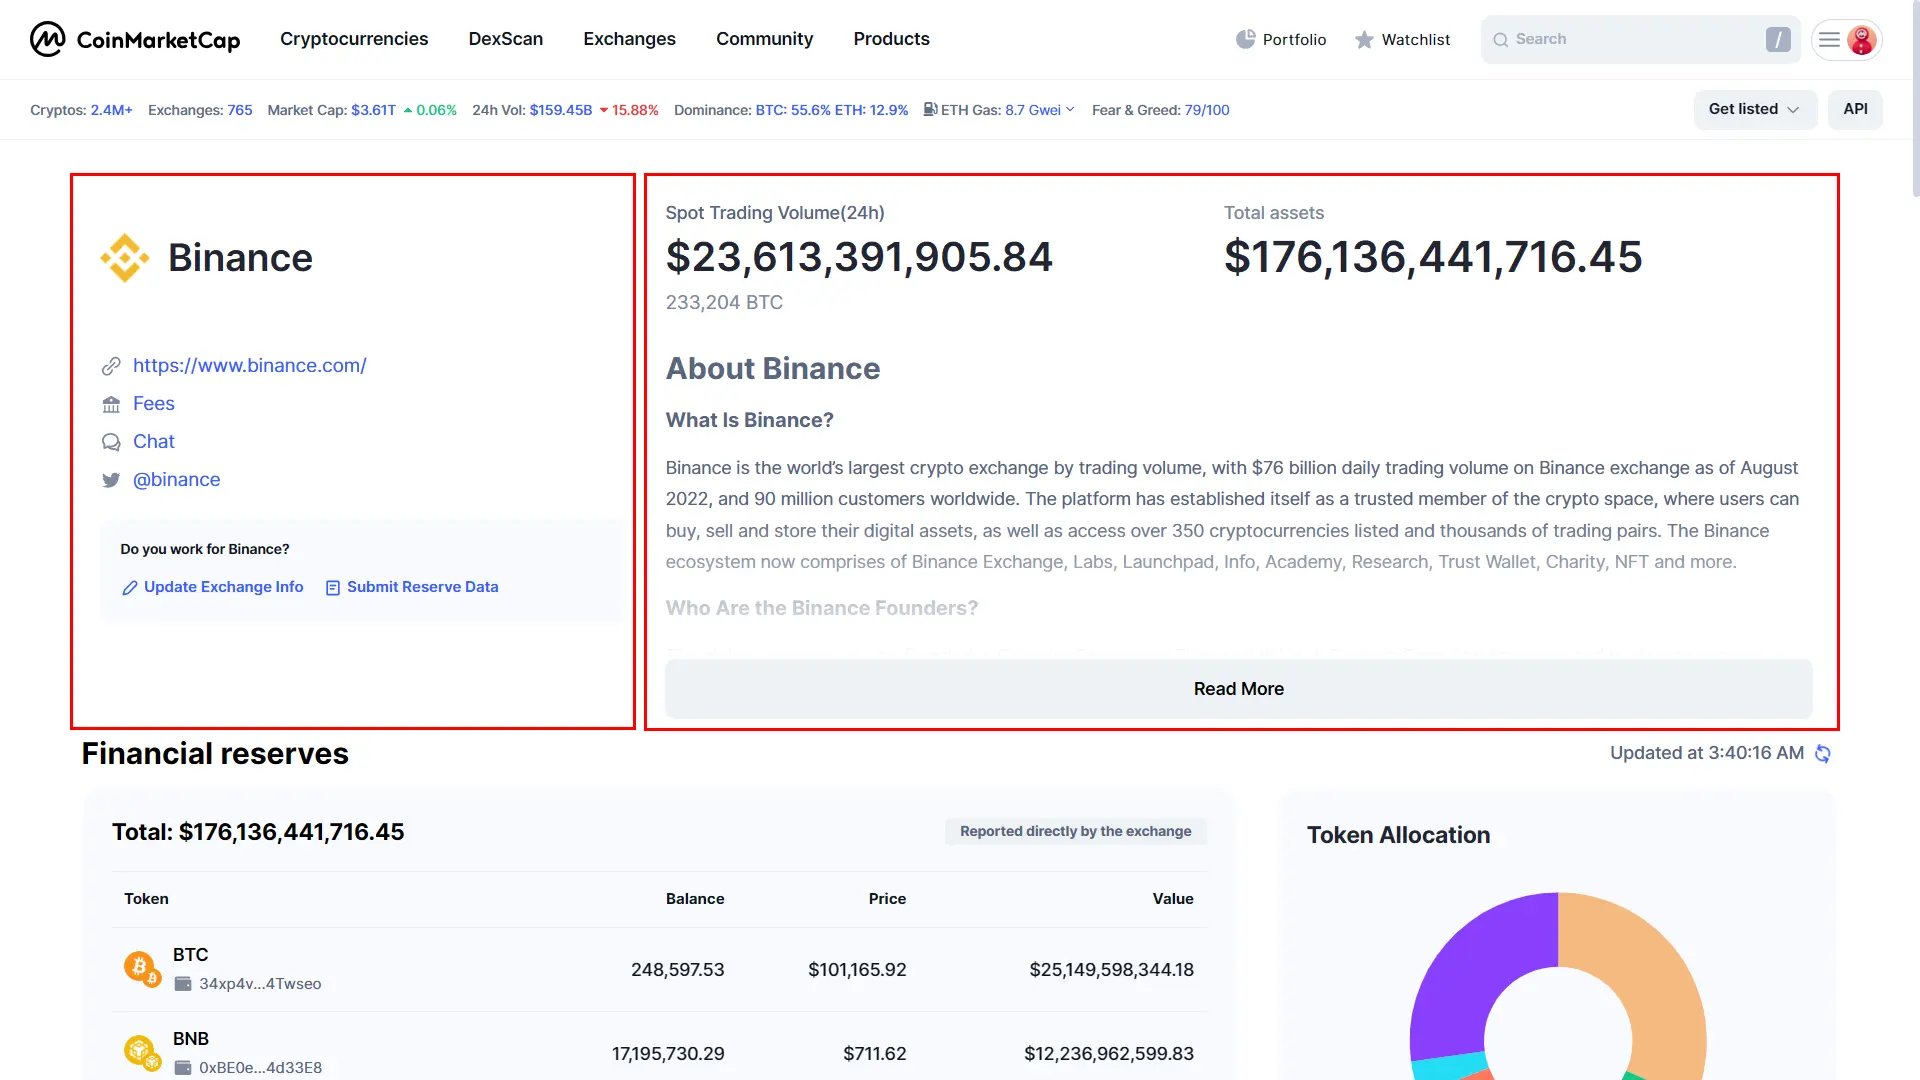The width and height of the screenshot is (1920, 1080).
Task: Click BNB value $12,236,962,599.83
Action: pos(1109,1054)
